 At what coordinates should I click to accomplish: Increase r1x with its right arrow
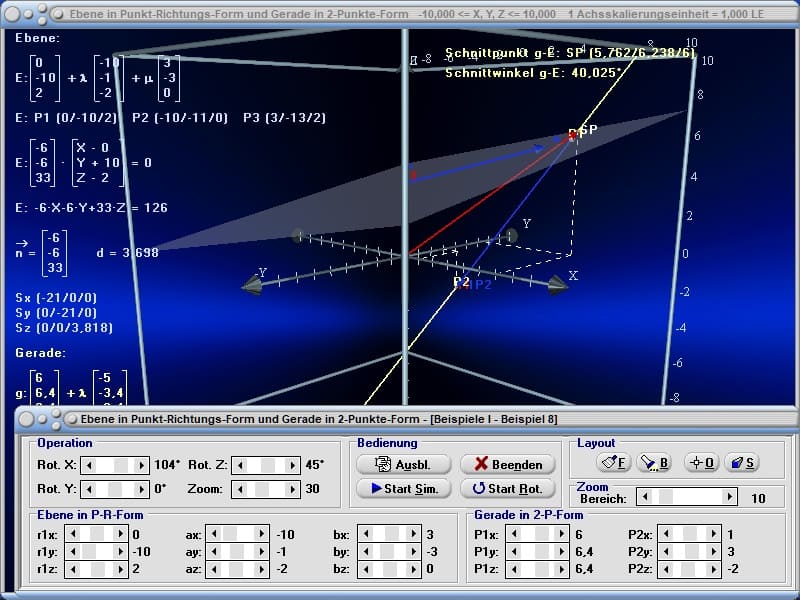pyautogui.click(x=120, y=534)
